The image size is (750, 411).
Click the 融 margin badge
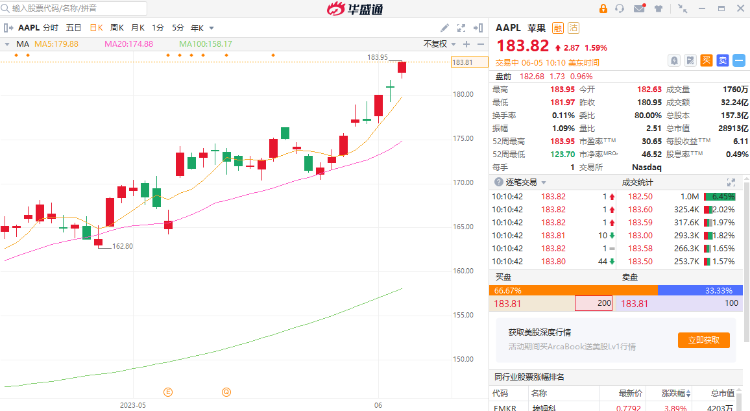[x=558, y=28]
